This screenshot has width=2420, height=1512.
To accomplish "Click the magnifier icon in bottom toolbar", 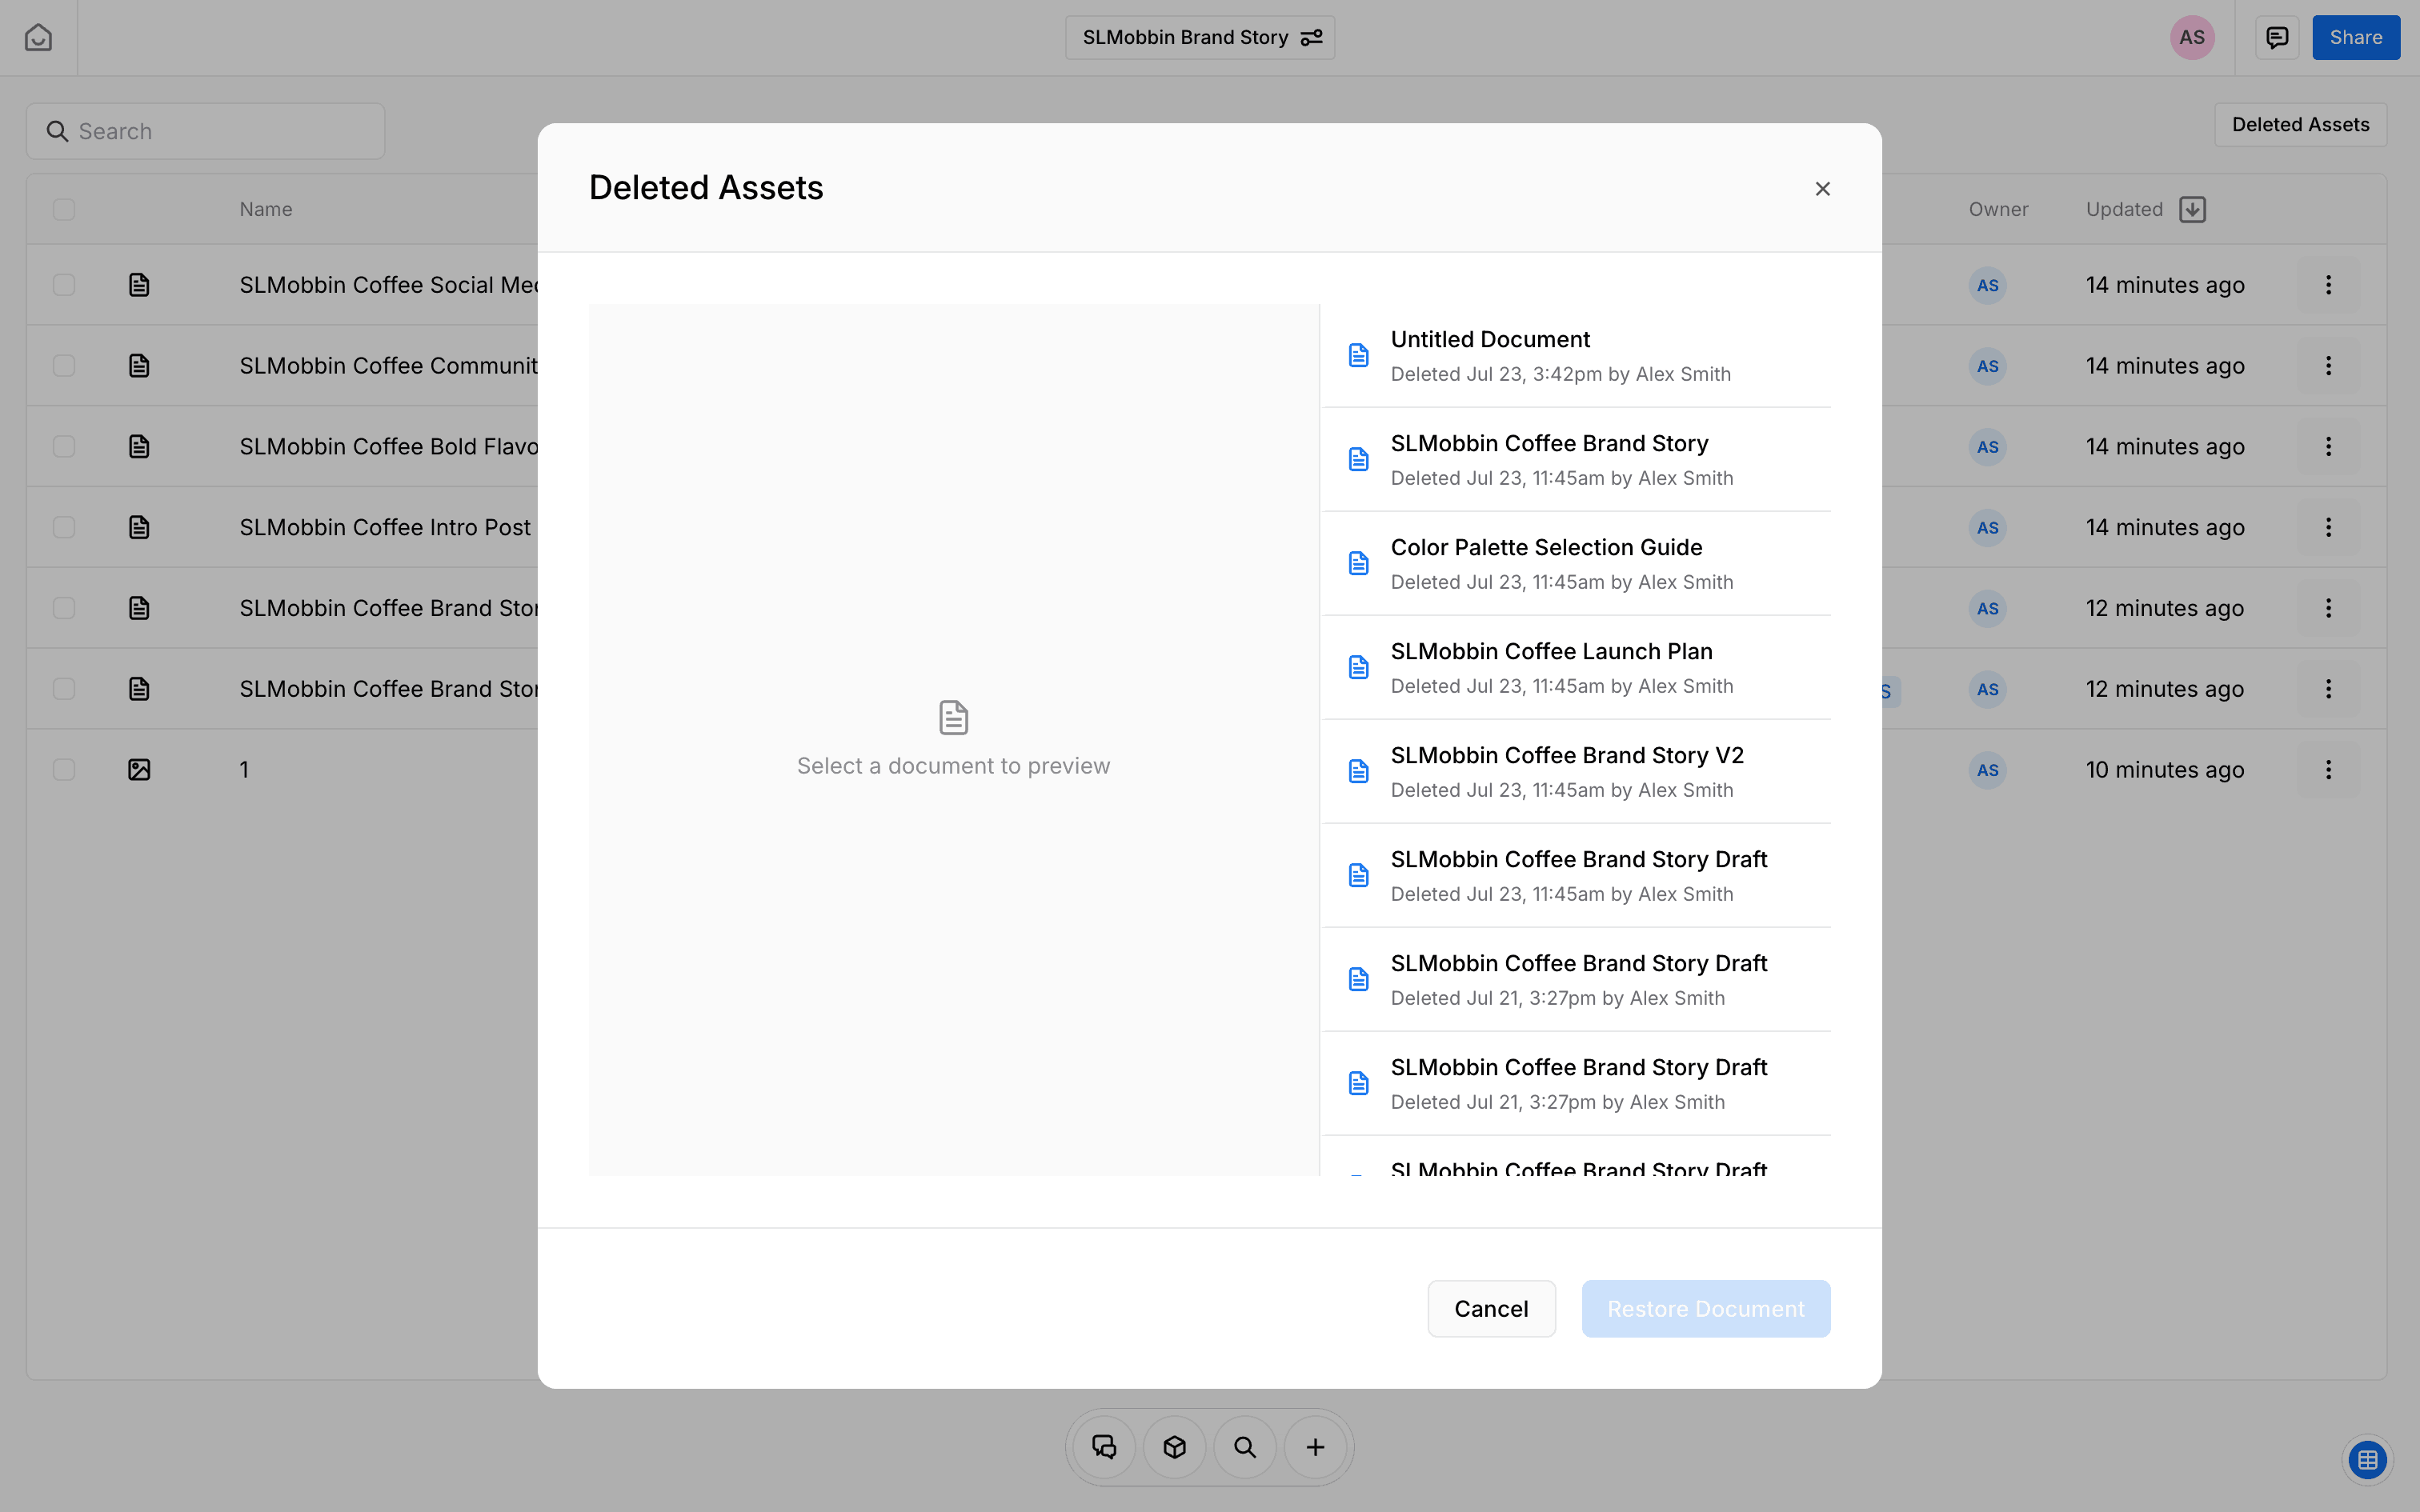I will 1245,1447.
